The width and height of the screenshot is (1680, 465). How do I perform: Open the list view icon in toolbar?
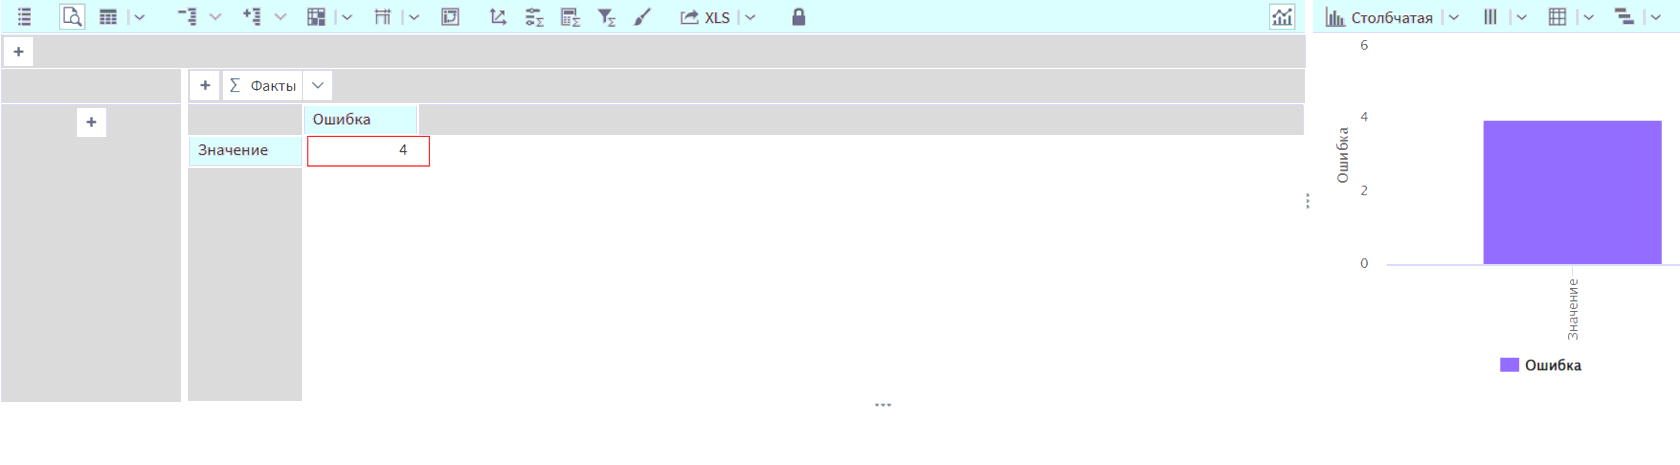pos(24,17)
